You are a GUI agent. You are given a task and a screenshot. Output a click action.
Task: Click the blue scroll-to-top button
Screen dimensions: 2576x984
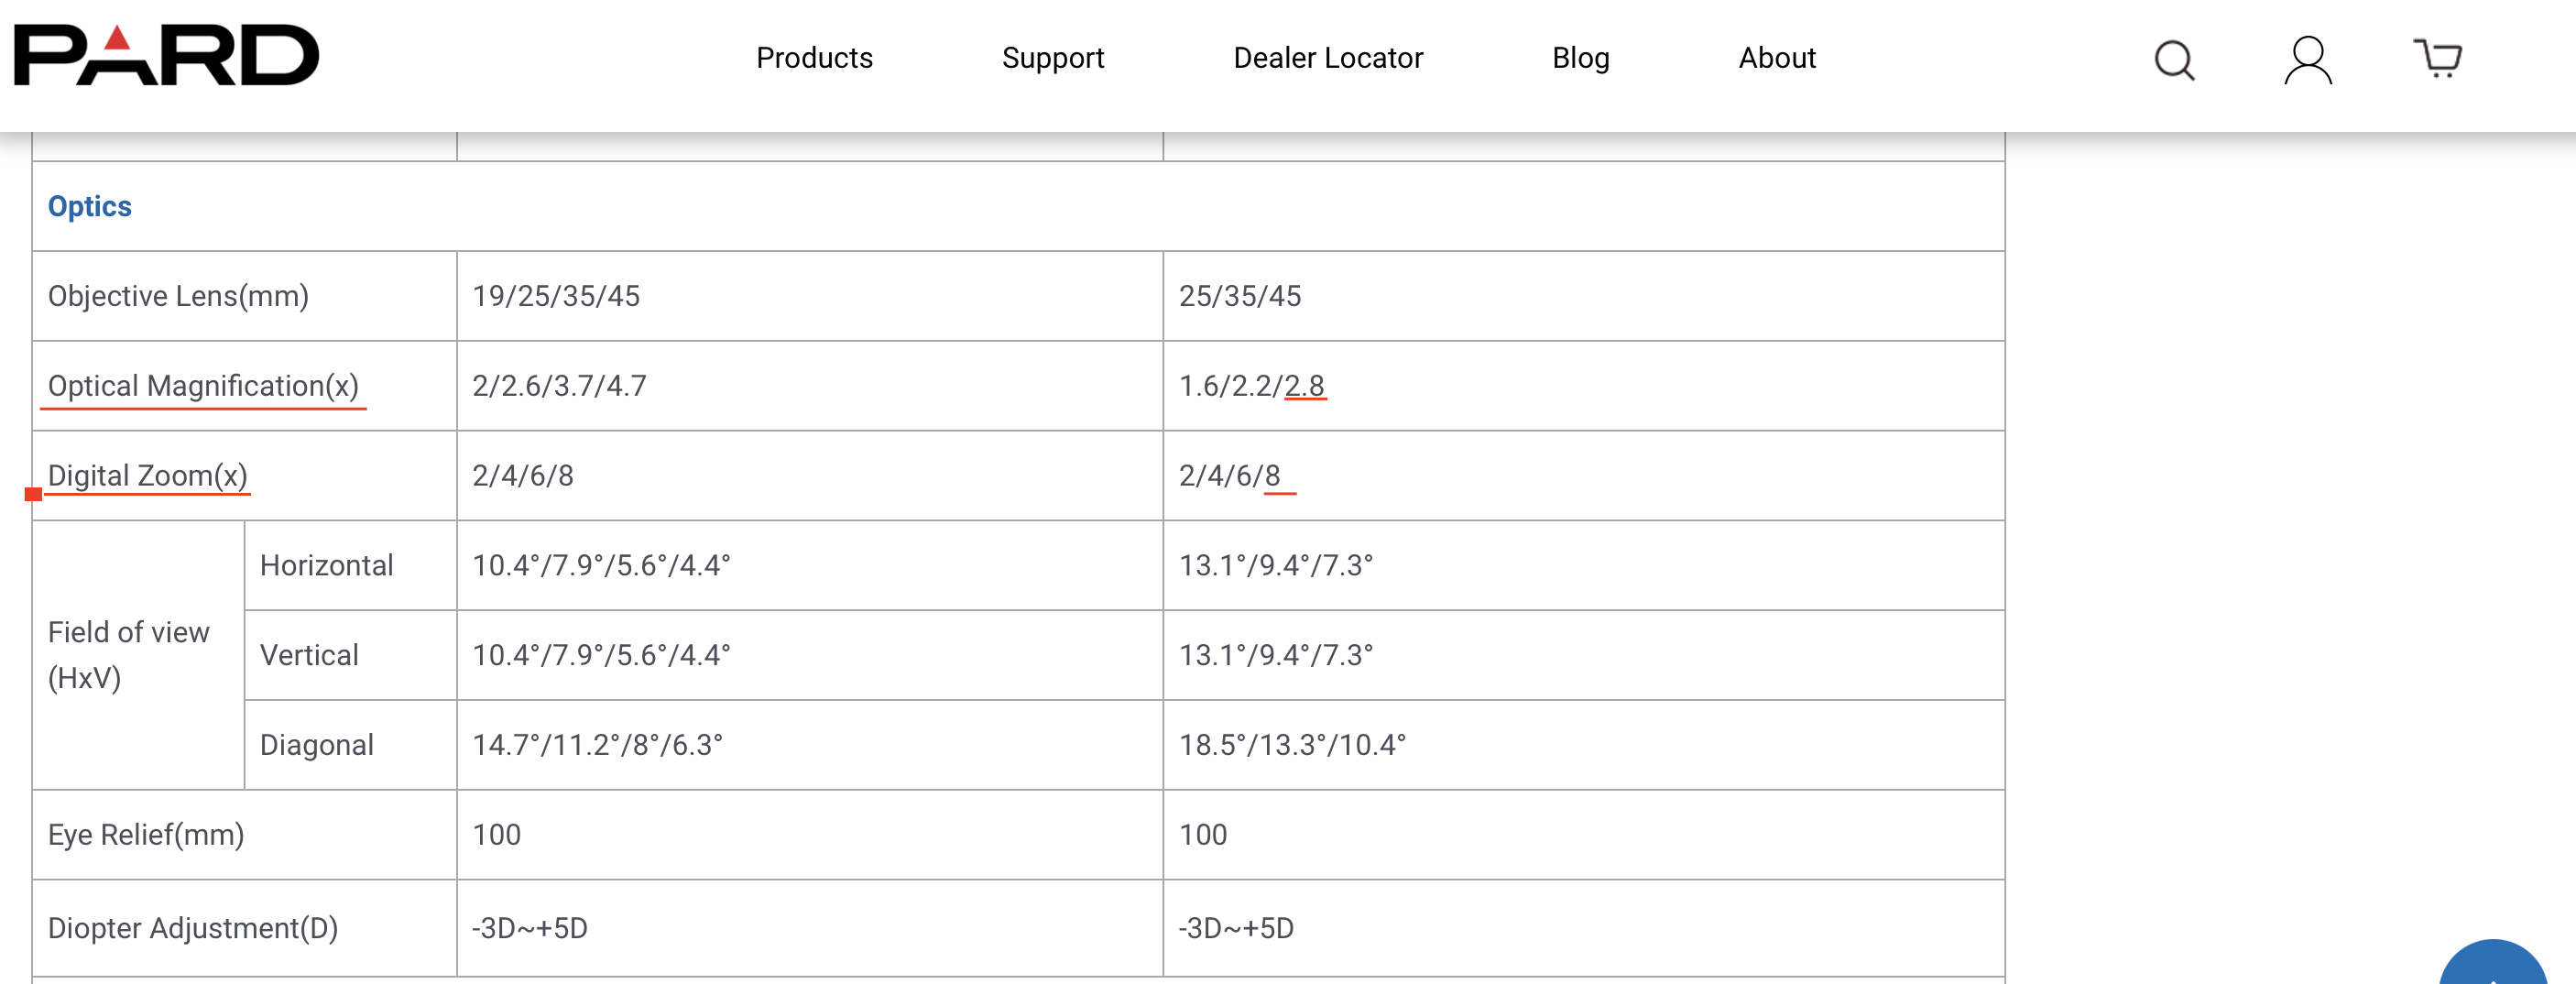[x=2493, y=962]
